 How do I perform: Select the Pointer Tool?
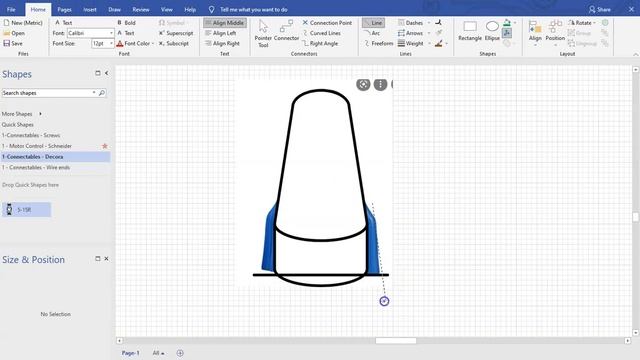263,33
